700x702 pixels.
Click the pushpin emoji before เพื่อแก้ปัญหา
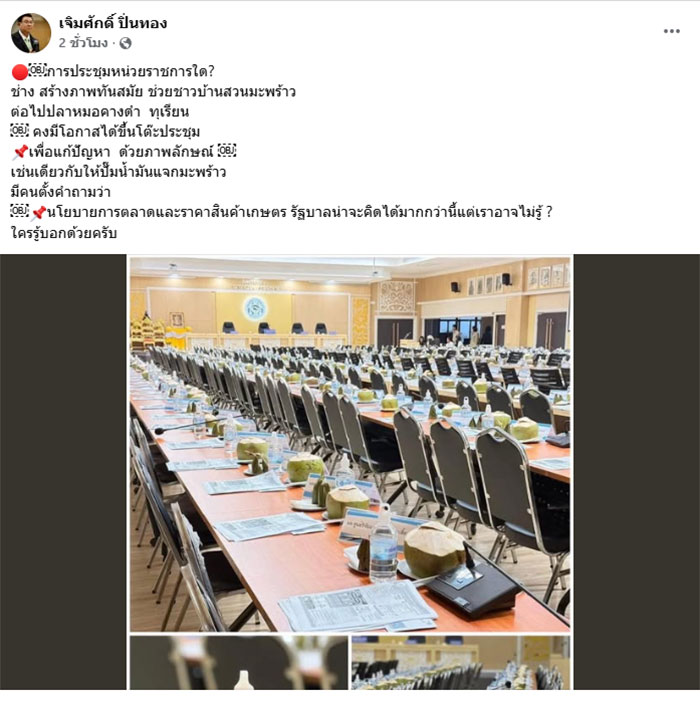point(20,152)
